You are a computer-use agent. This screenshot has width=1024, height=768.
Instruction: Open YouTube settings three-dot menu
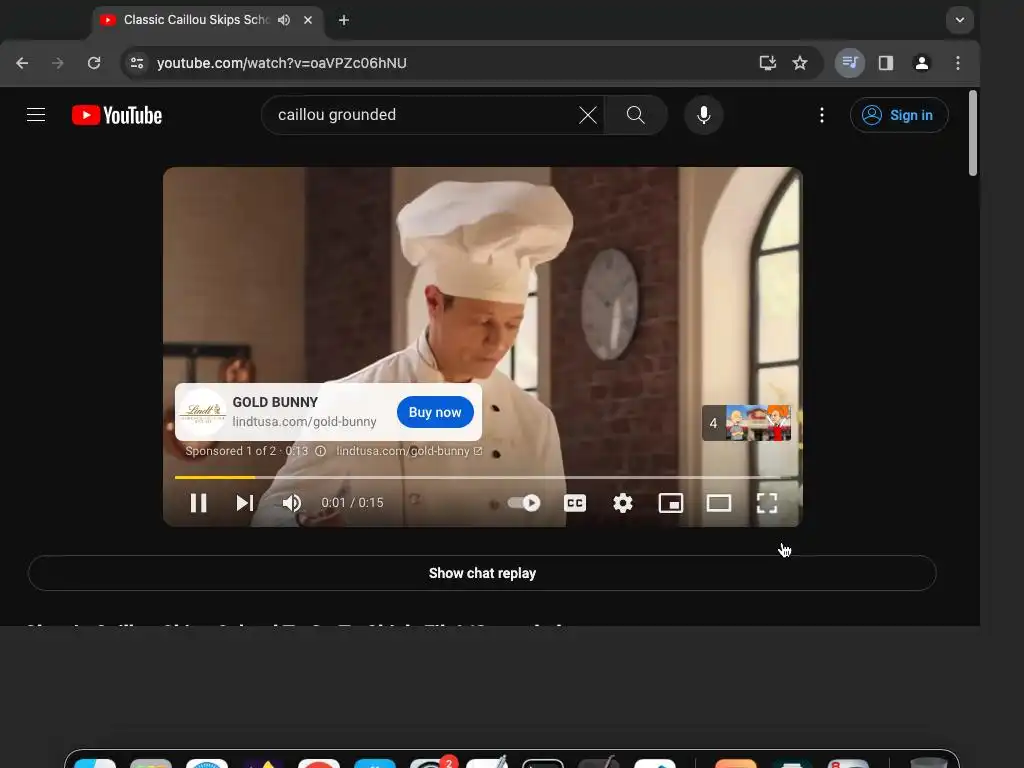[x=822, y=115]
